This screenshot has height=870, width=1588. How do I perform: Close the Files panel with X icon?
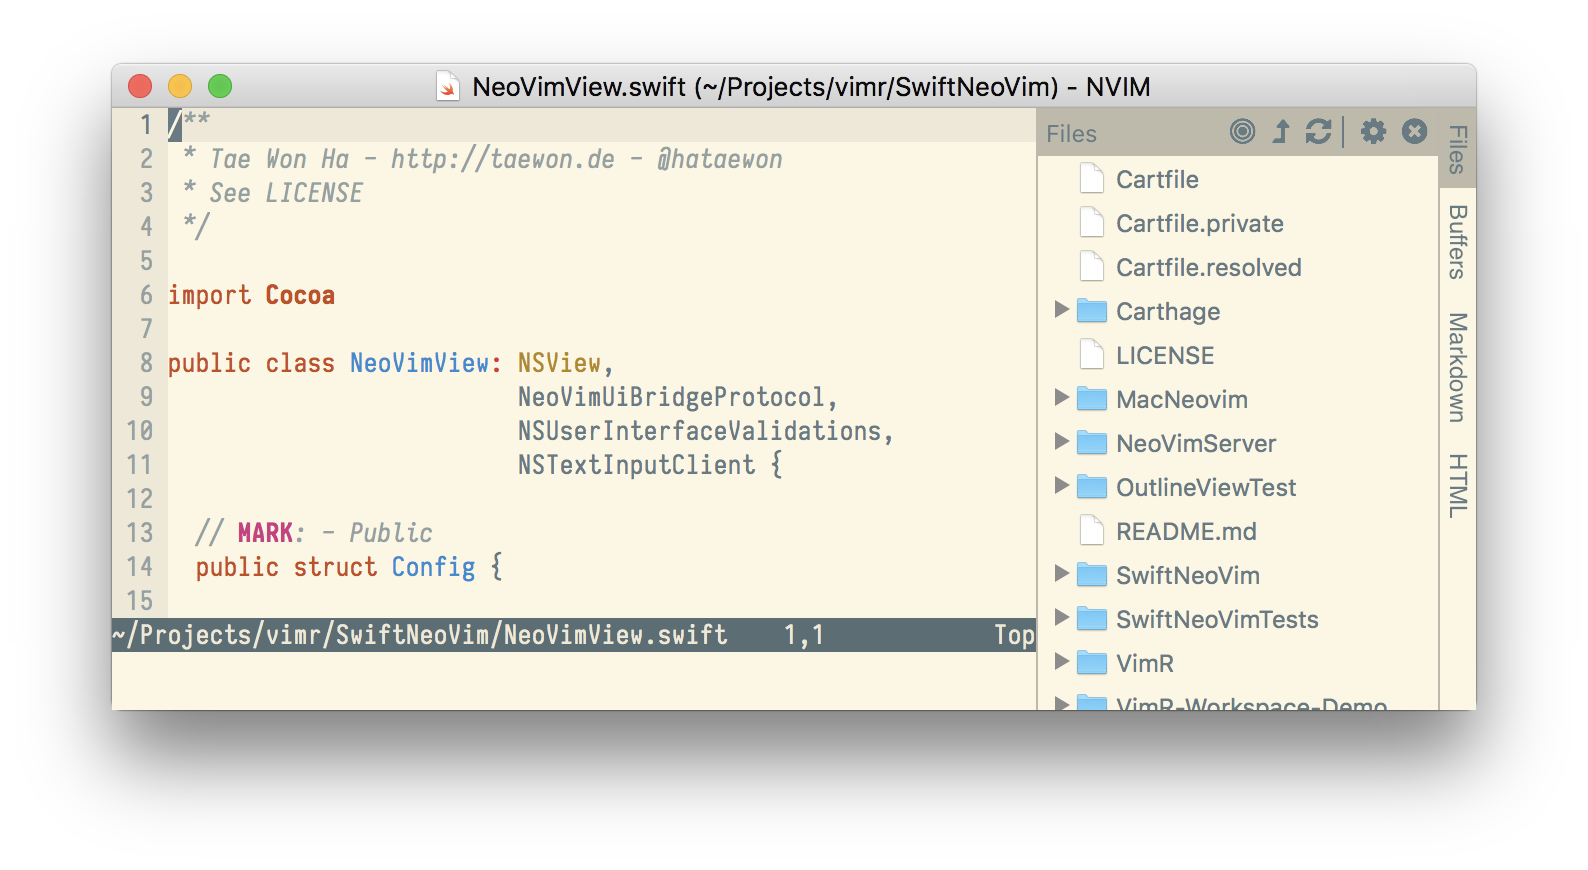click(x=1414, y=131)
